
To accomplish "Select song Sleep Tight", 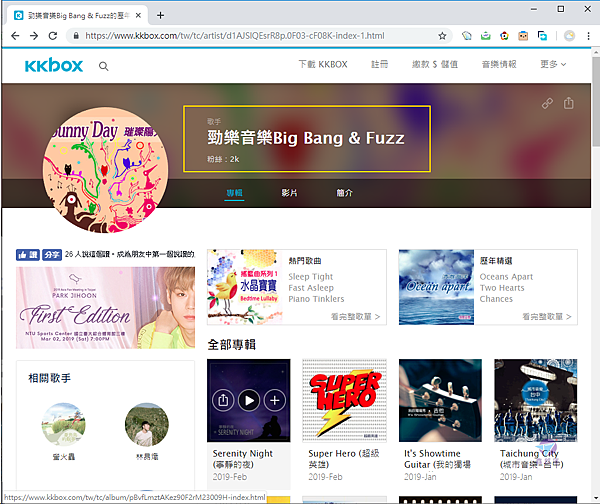I will [311, 276].
